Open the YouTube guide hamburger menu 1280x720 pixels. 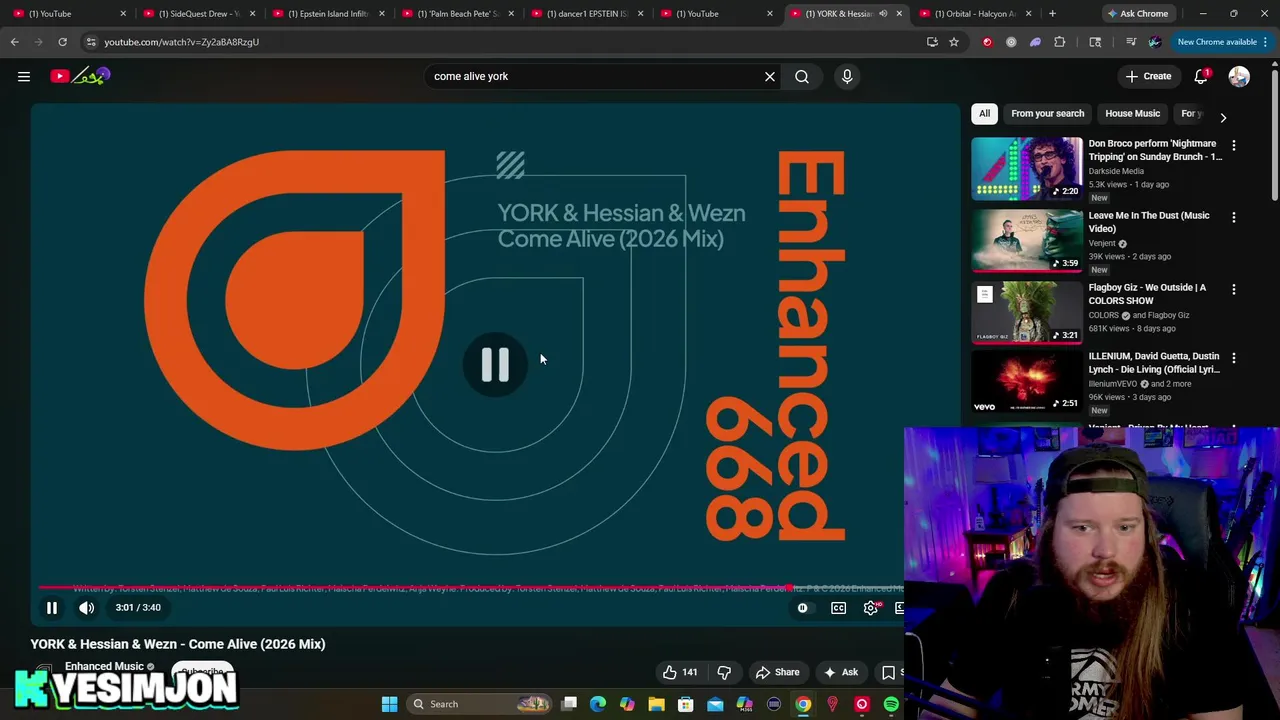tap(24, 76)
